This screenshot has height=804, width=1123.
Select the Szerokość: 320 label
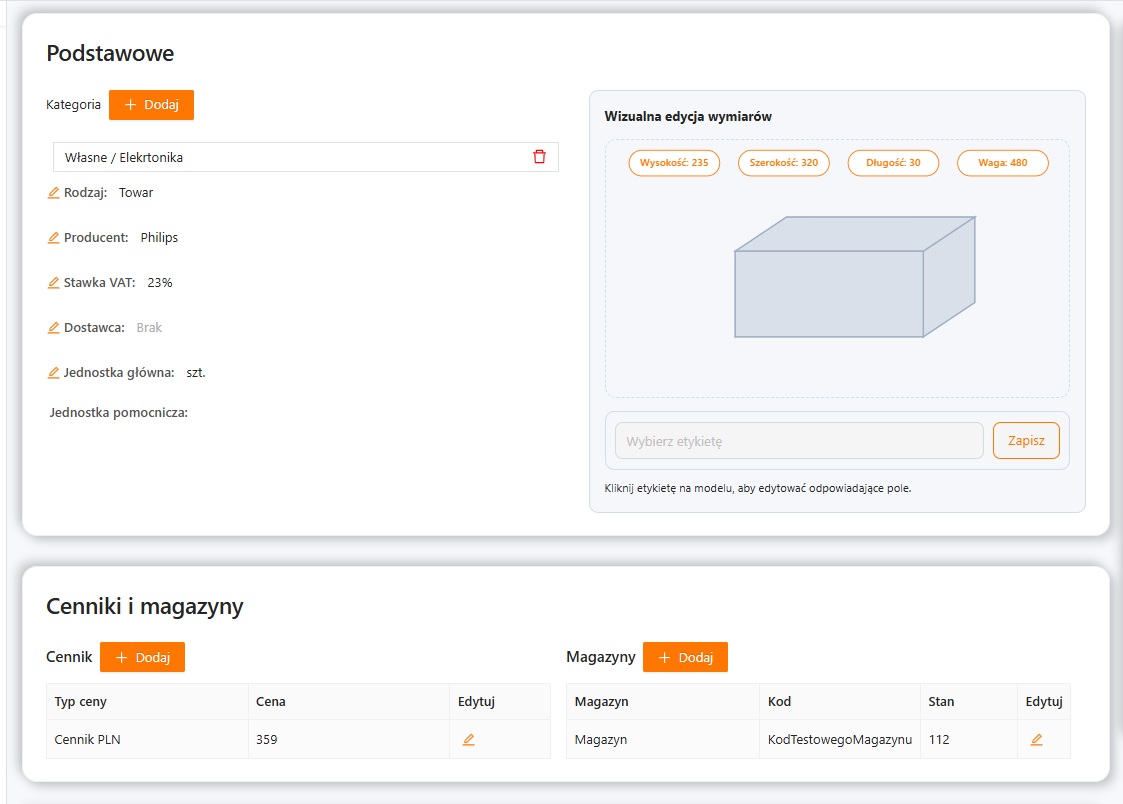(x=783, y=163)
